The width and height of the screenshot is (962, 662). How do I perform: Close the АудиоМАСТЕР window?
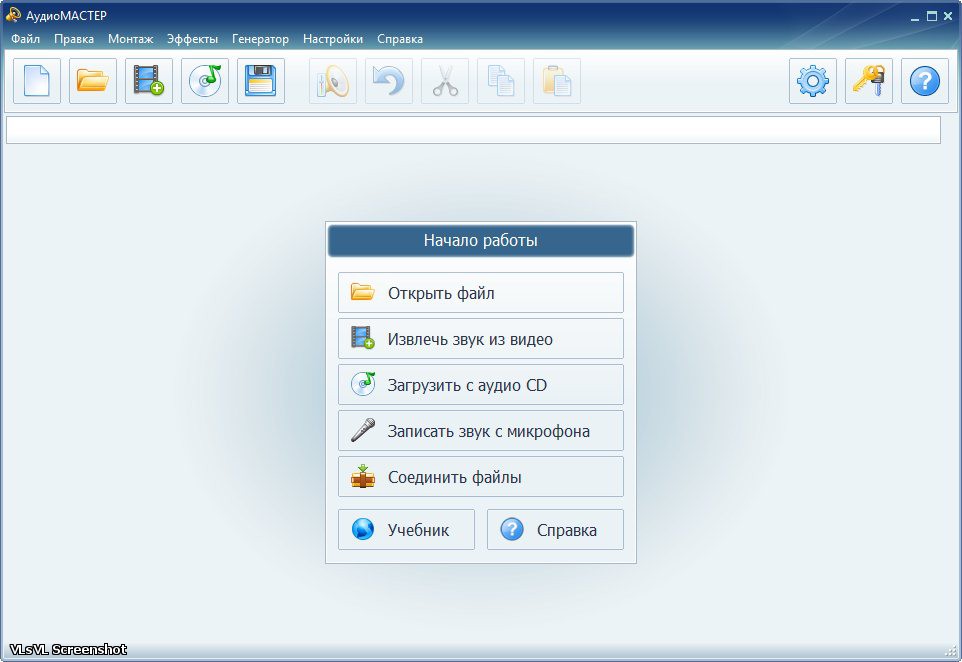948,17
